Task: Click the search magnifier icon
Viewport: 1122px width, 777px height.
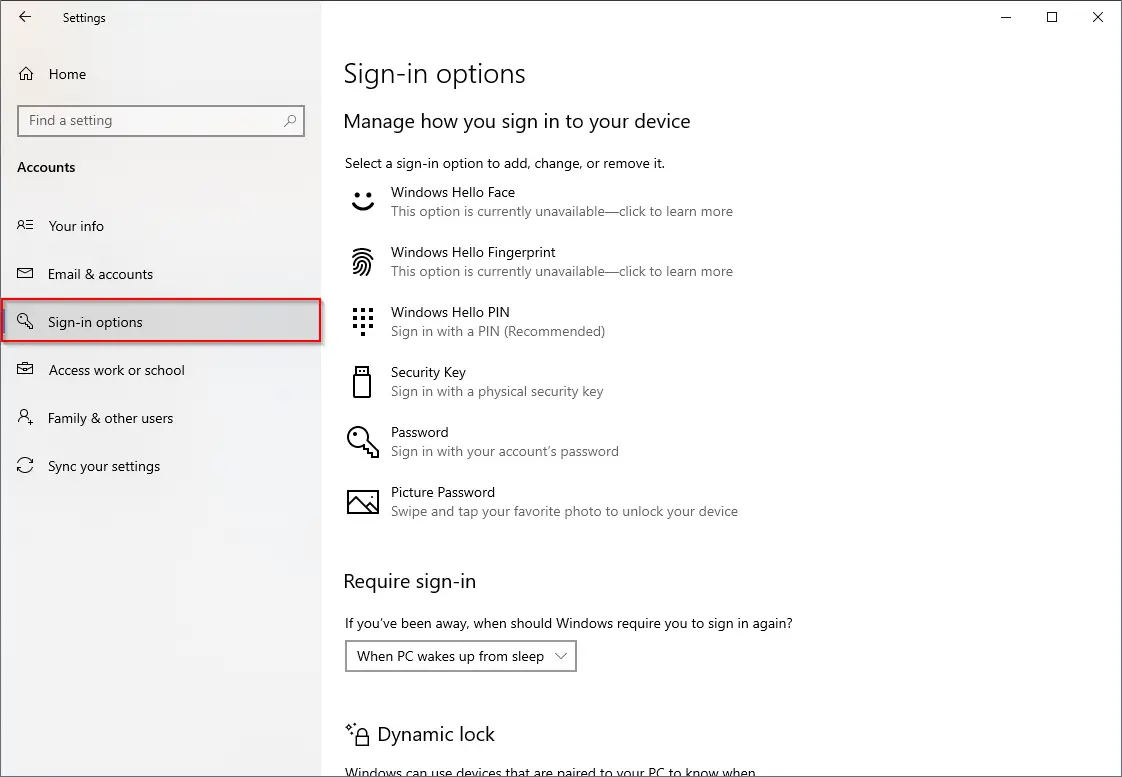Action: [x=290, y=121]
